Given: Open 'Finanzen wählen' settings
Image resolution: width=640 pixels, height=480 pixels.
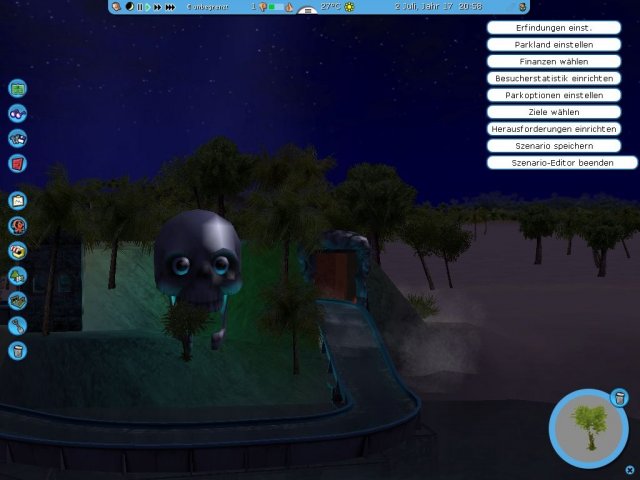Looking at the screenshot, I should (x=553, y=62).
